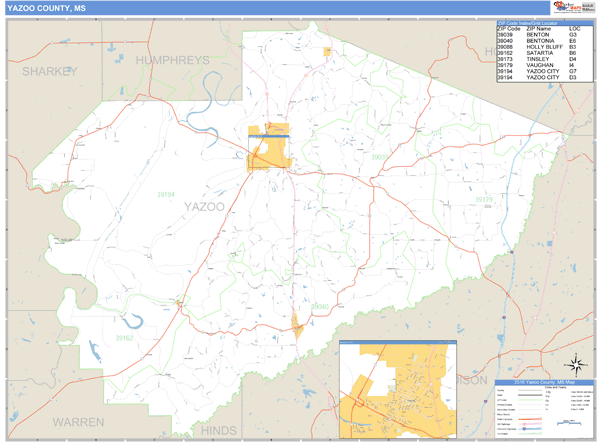Select the HINDS county label
The image size is (600, 442).
221,428
